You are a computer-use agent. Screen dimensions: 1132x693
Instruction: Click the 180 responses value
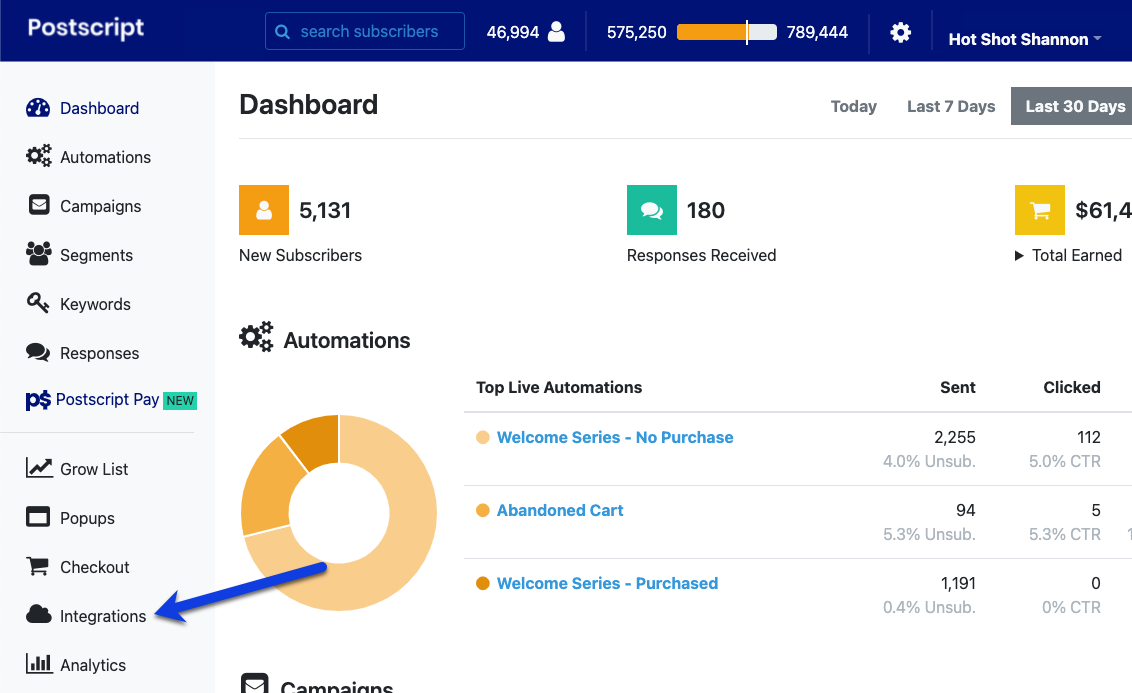click(x=705, y=210)
